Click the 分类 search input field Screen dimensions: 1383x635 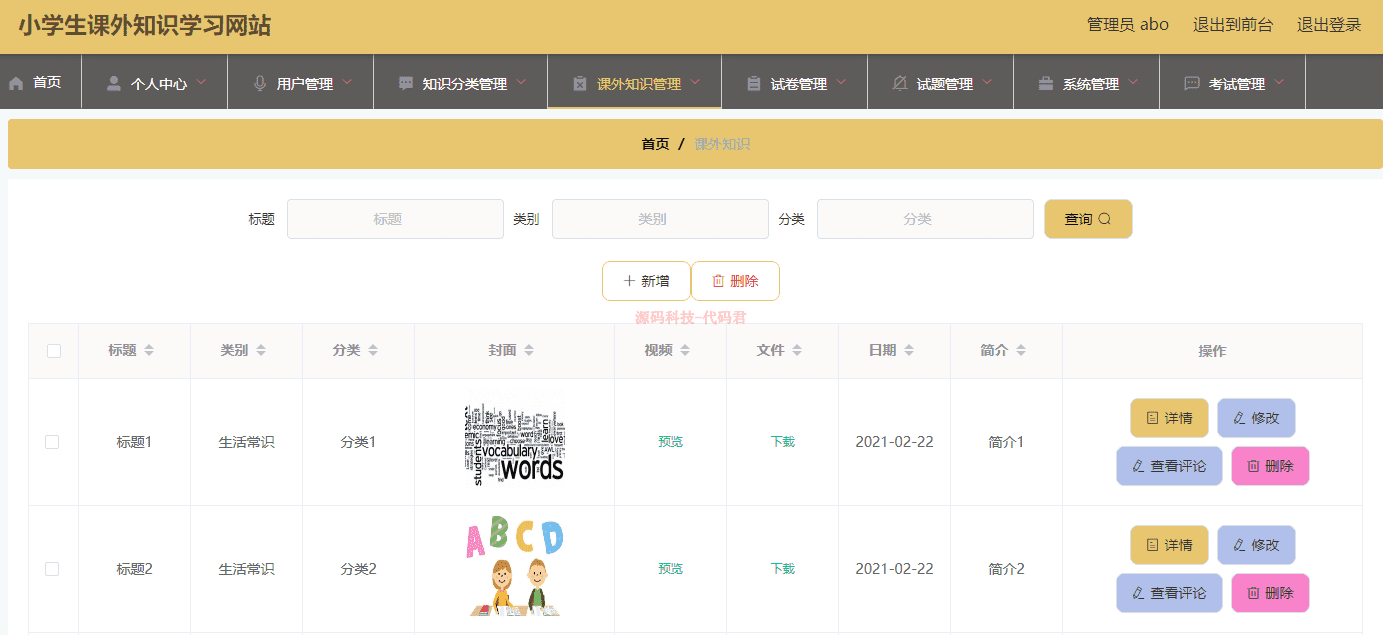[925, 219]
